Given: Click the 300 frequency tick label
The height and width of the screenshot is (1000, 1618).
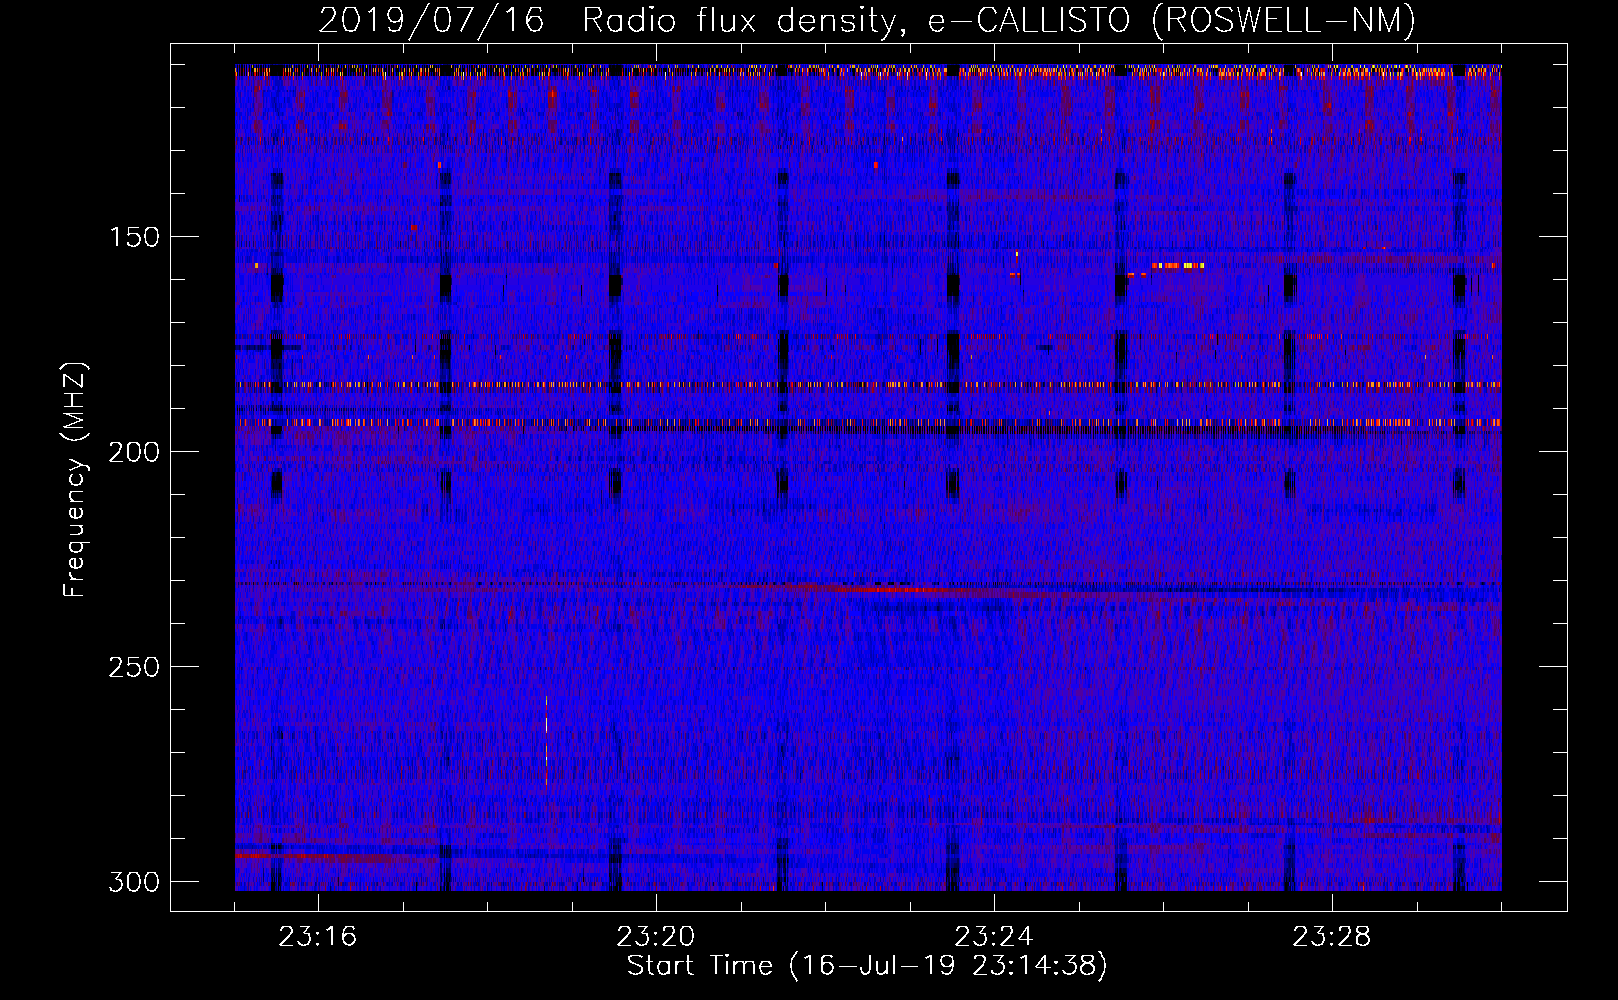Looking at the screenshot, I should [x=134, y=882].
